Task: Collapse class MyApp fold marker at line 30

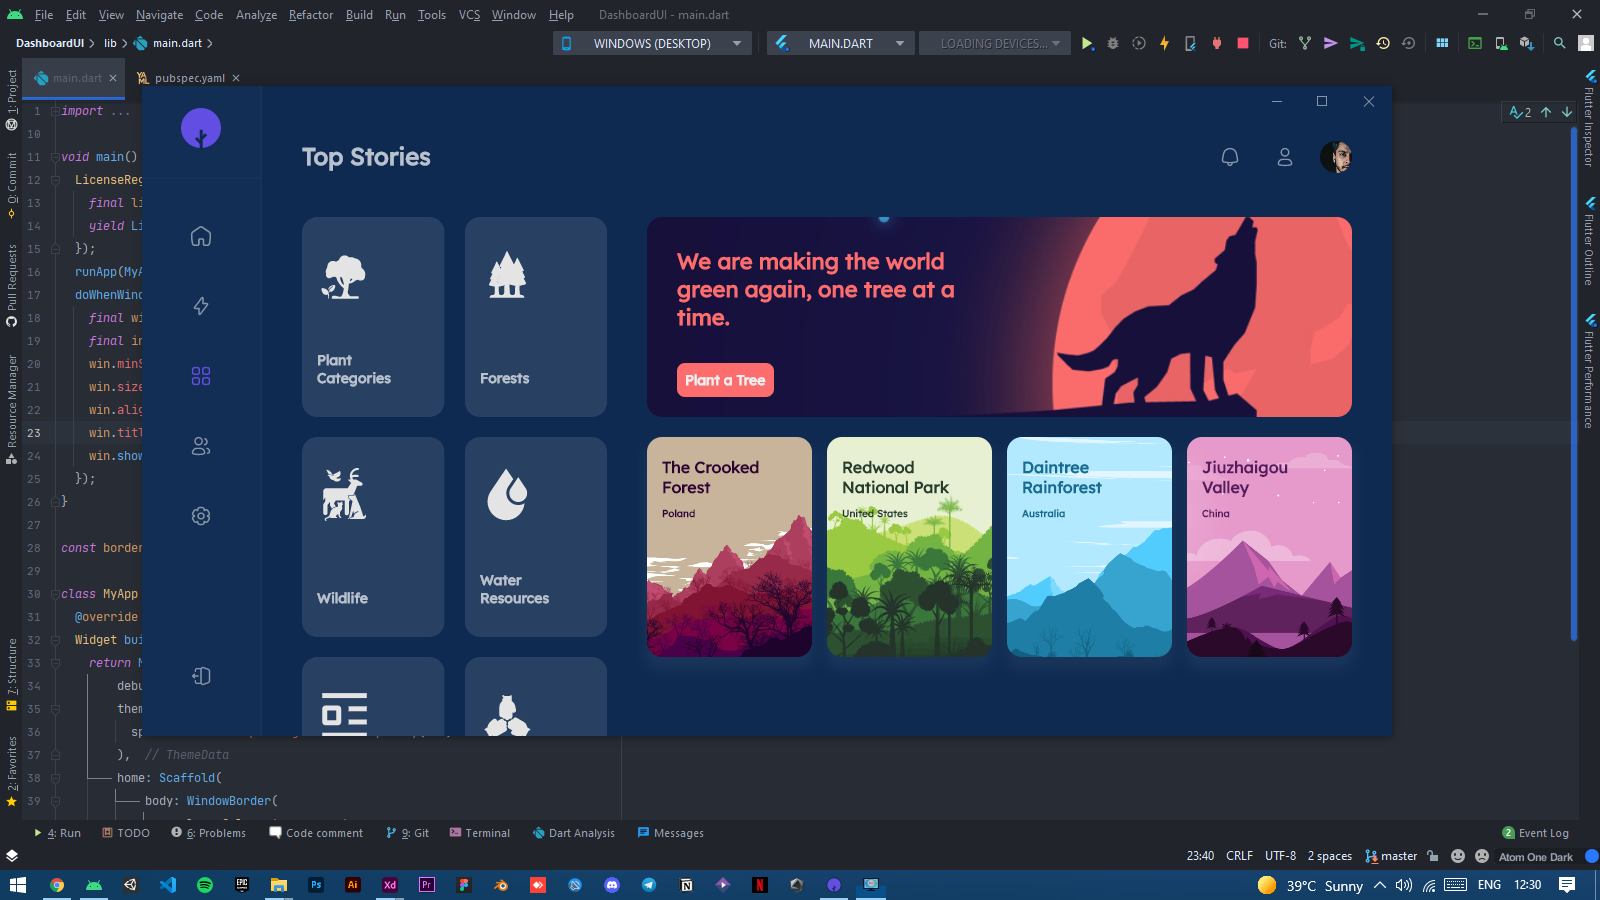Action: (56, 594)
